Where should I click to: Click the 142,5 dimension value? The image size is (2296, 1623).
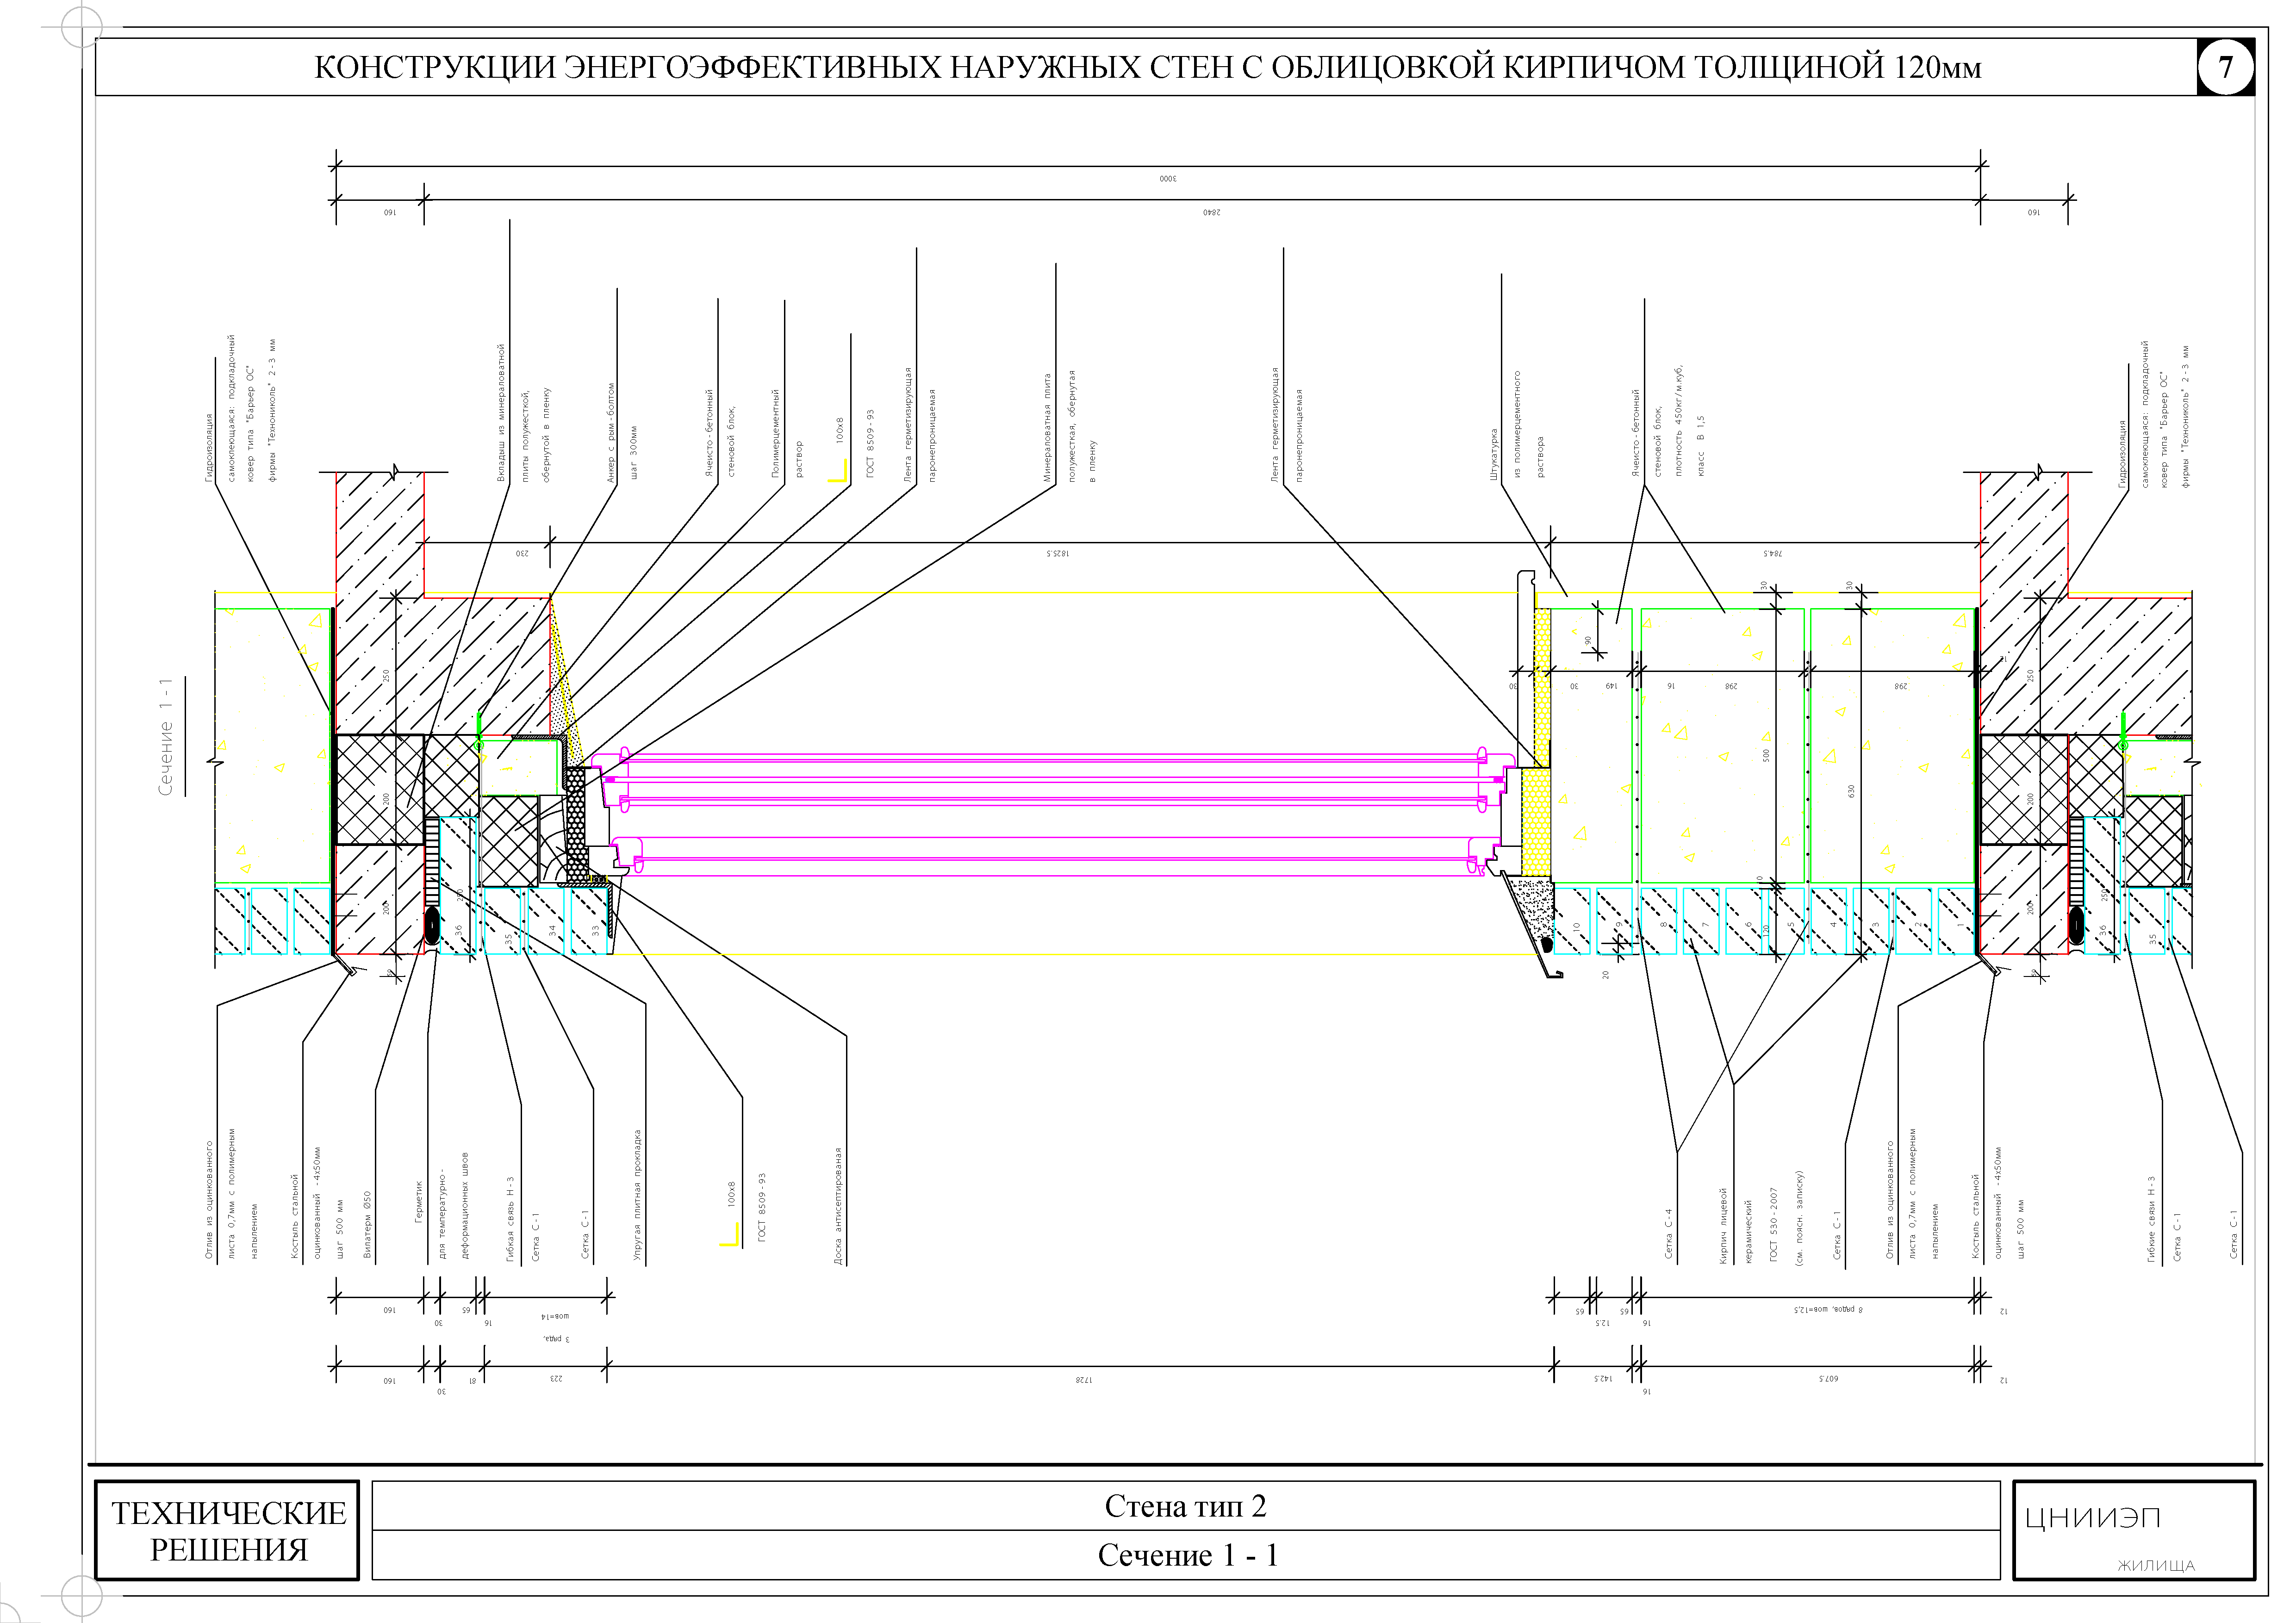click(x=1603, y=1380)
